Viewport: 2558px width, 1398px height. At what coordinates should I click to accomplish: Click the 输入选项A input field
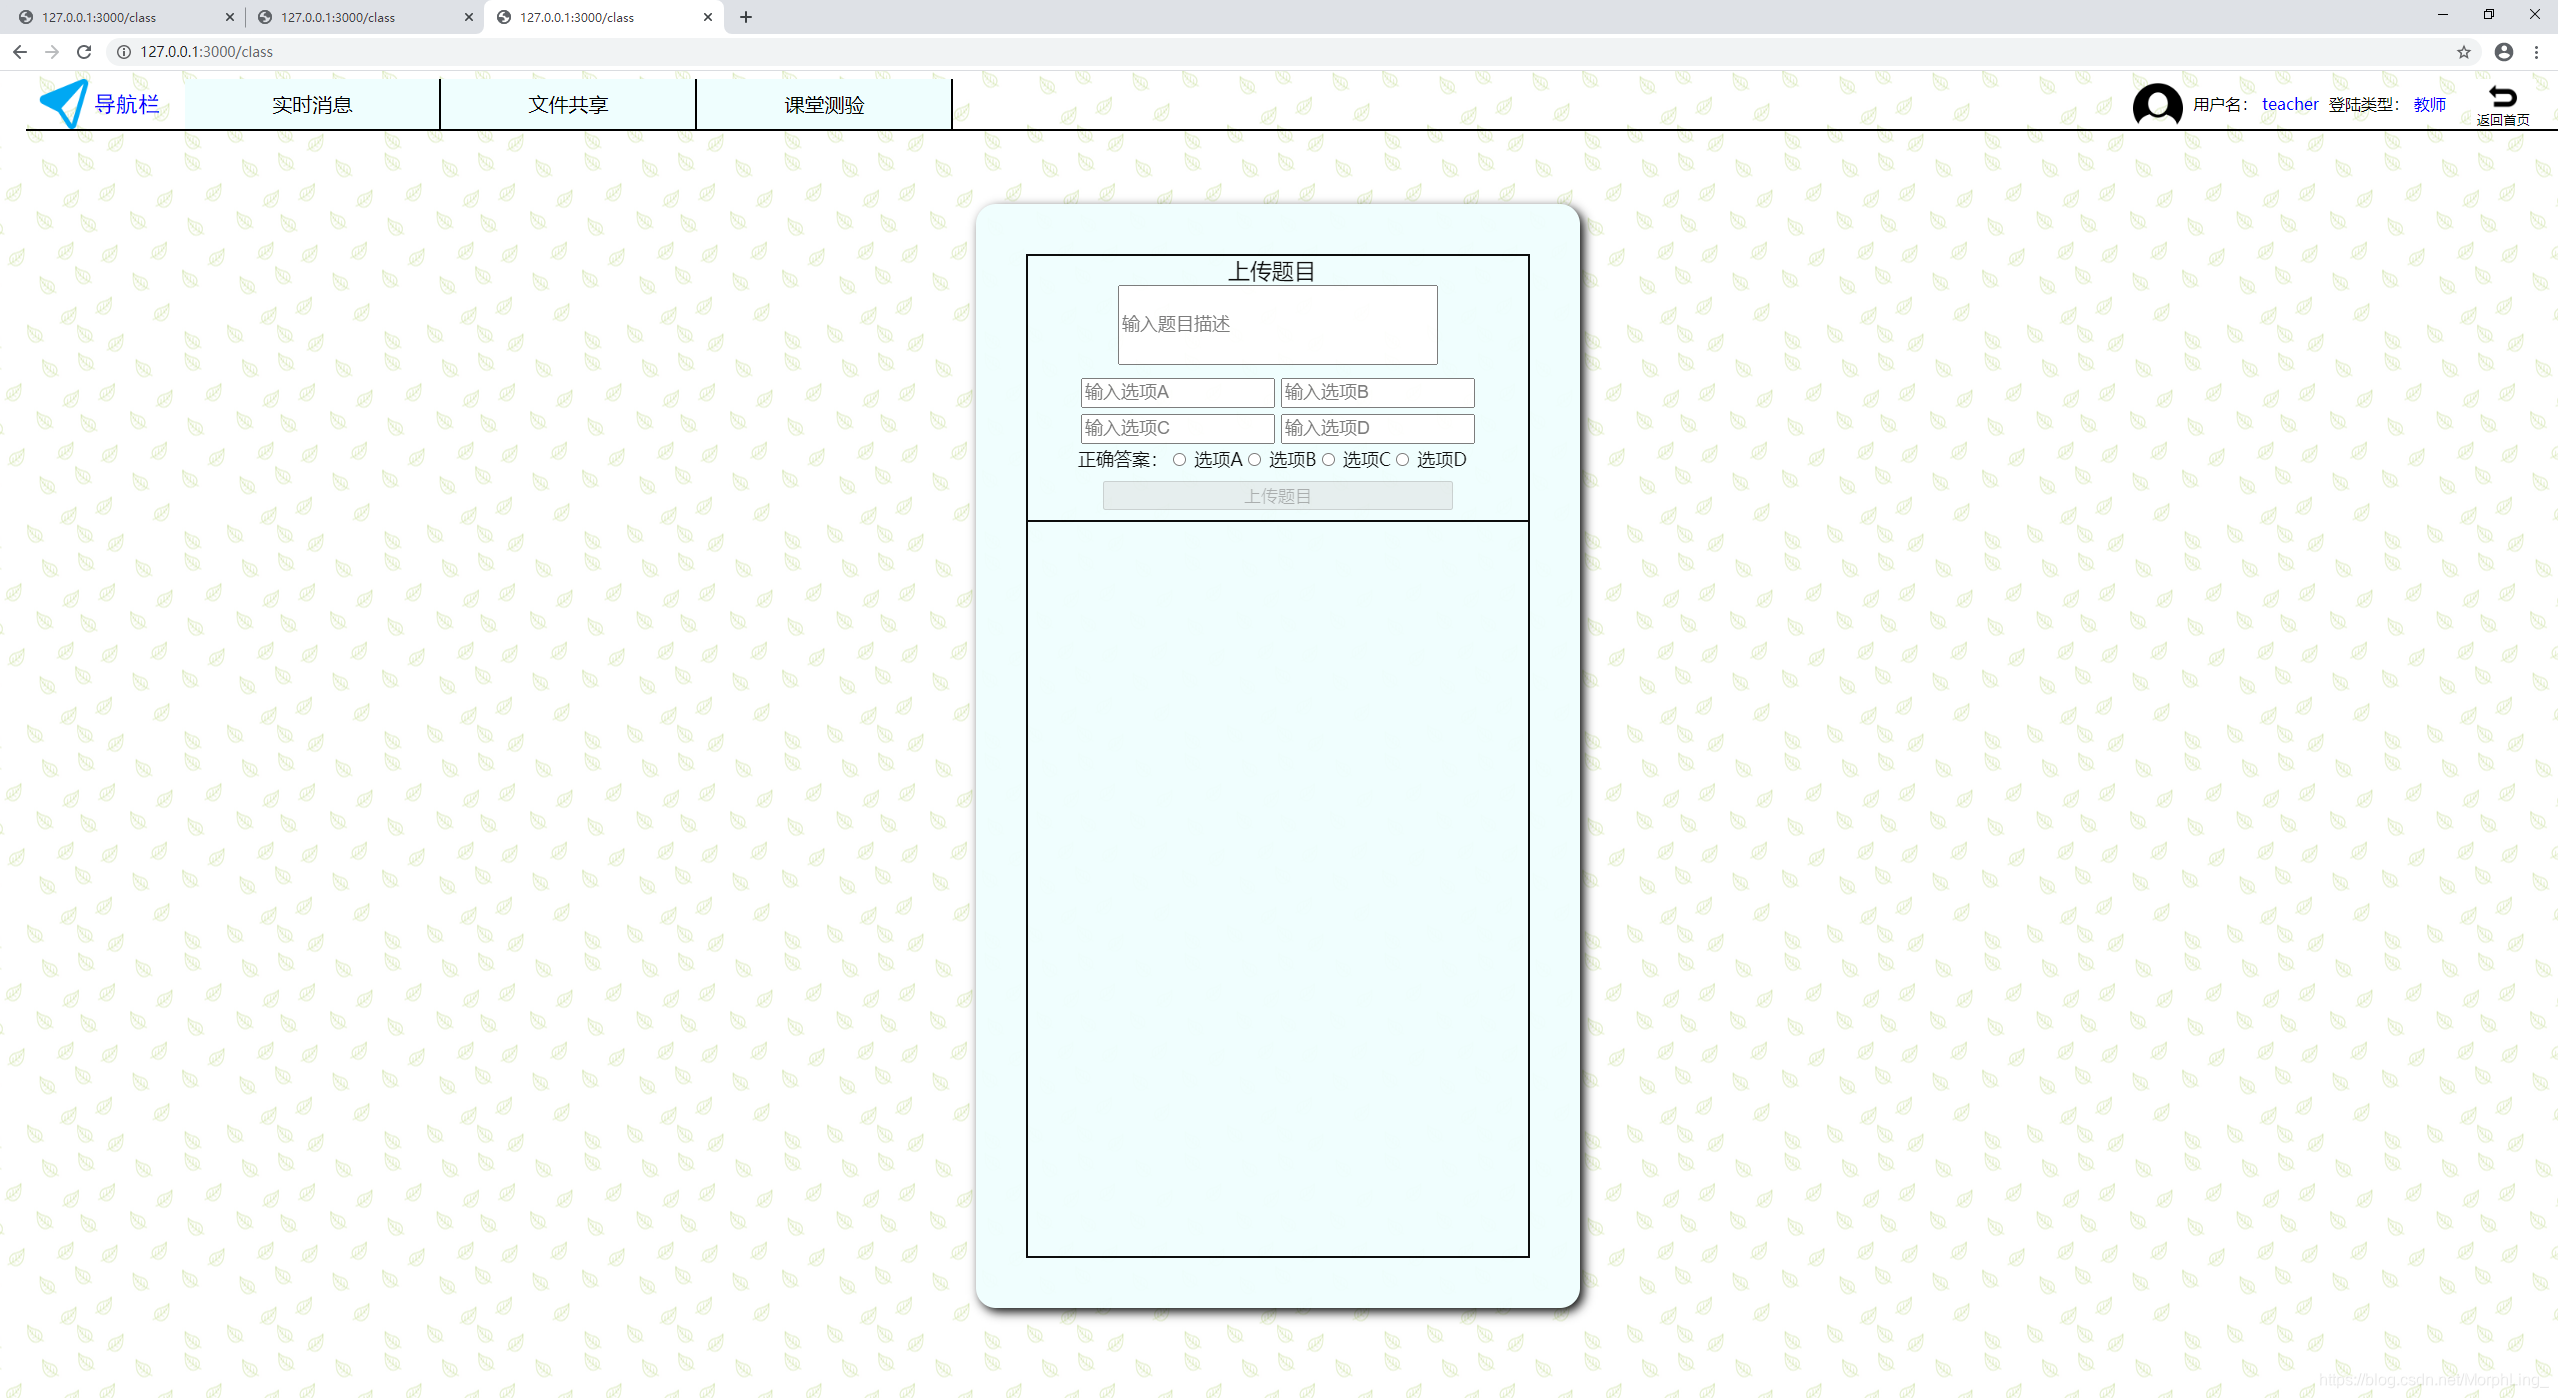click(x=1177, y=392)
